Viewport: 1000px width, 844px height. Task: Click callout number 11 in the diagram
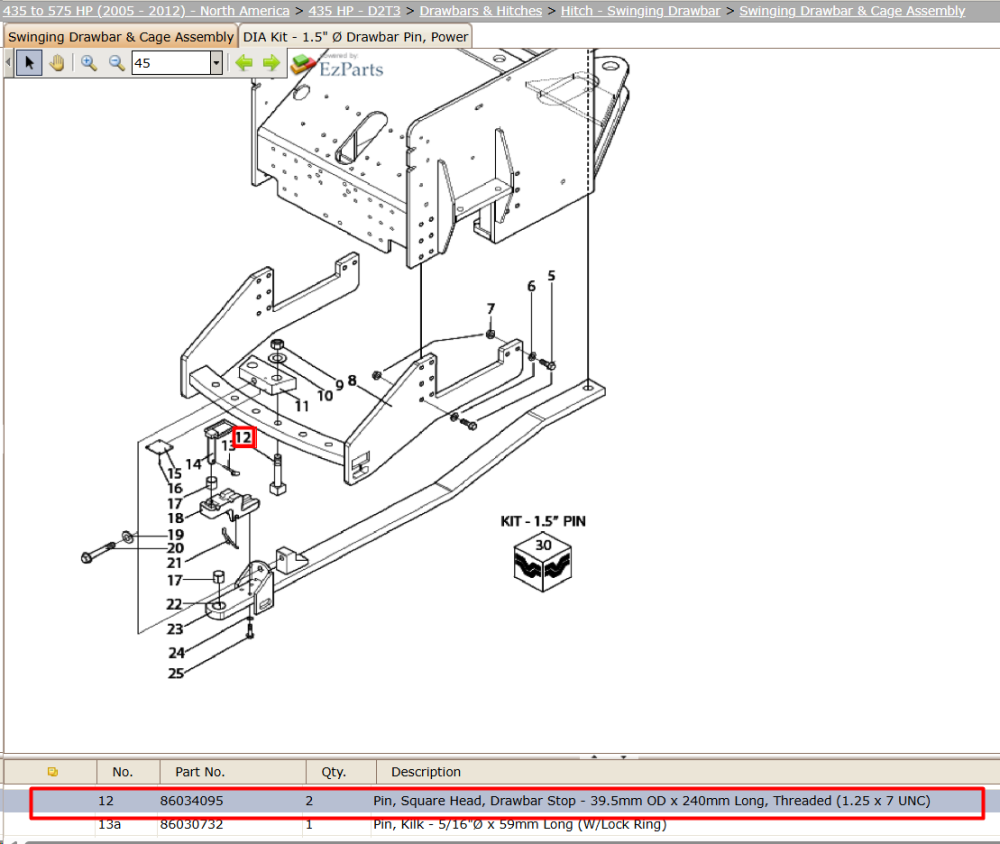(x=302, y=406)
